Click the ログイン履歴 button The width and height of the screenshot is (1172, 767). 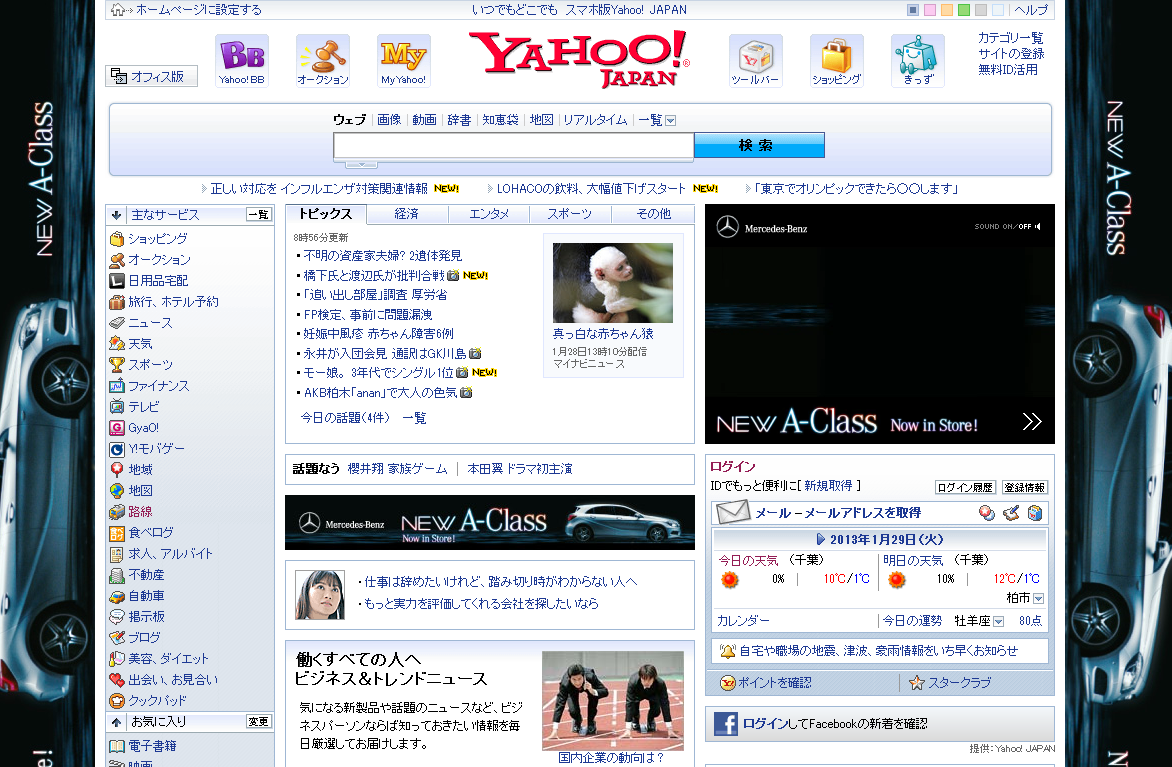(x=965, y=487)
